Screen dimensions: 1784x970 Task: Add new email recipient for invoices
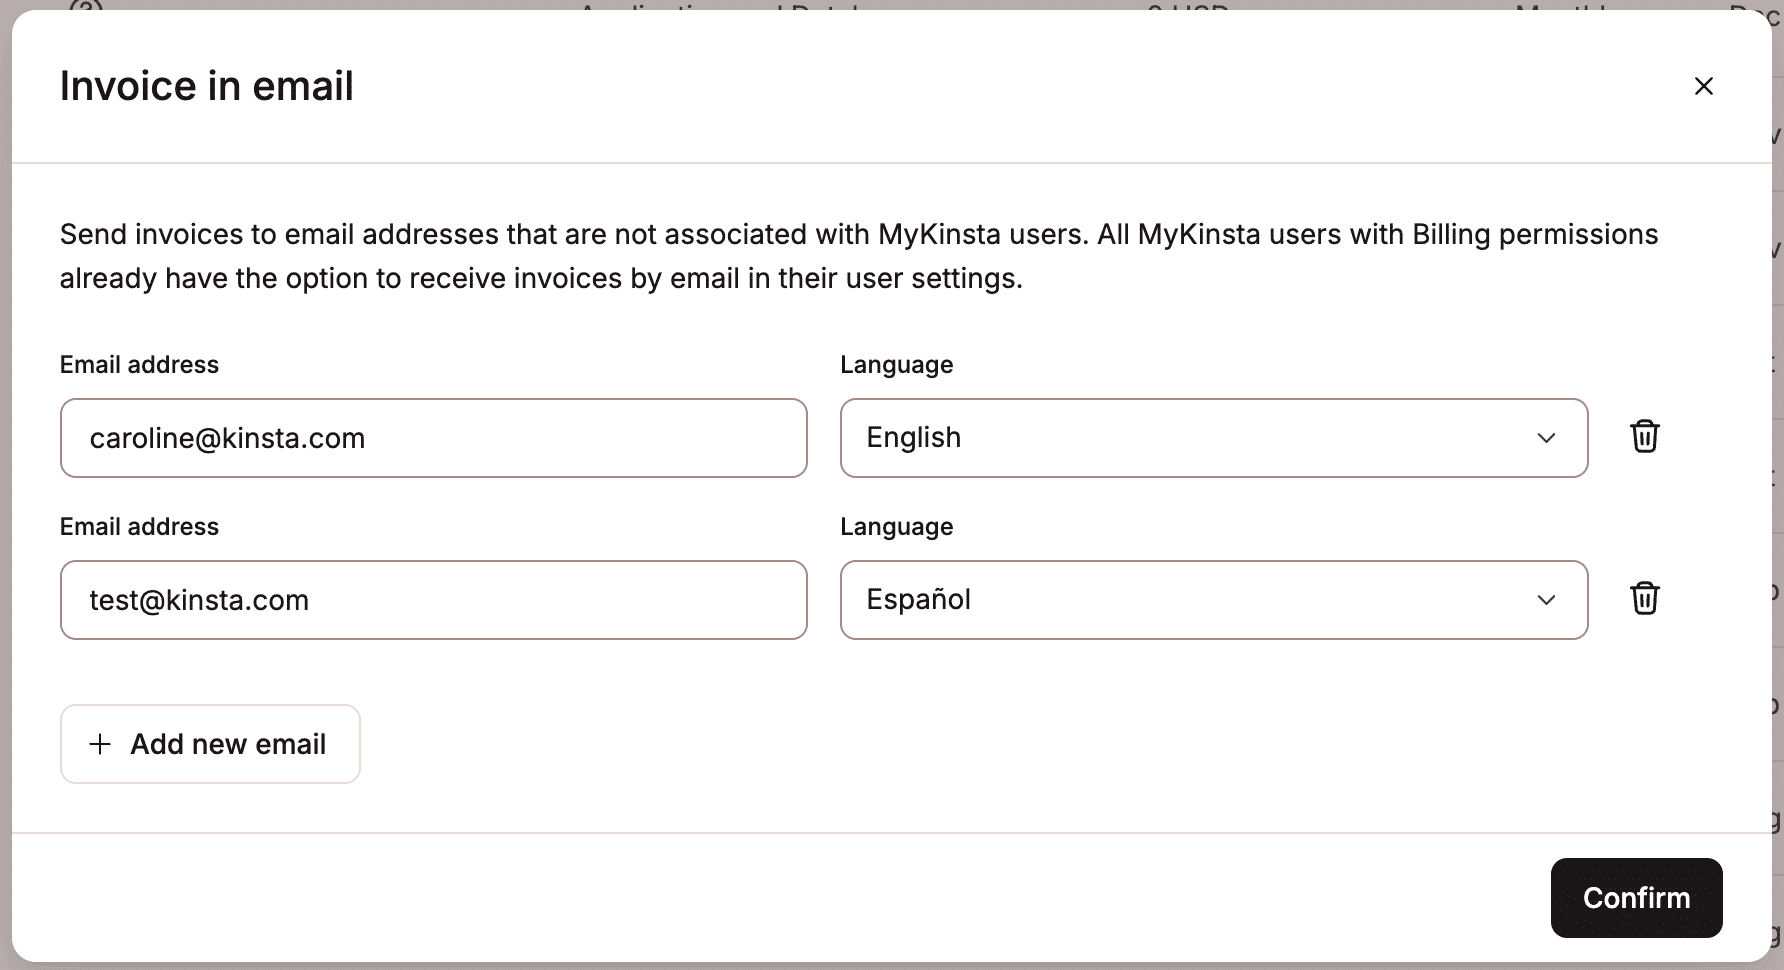point(209,744)
